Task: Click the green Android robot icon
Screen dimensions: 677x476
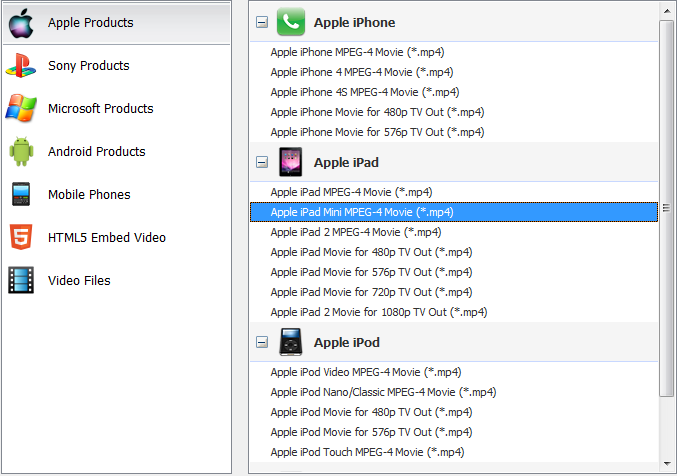Action: 21,152
